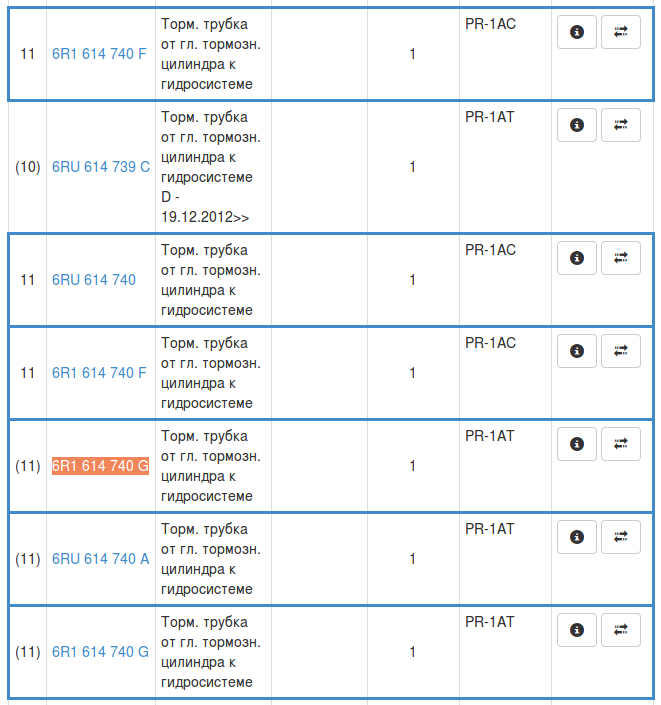Open info icon in second 6R1 614 740 F row

click(576, 351)
